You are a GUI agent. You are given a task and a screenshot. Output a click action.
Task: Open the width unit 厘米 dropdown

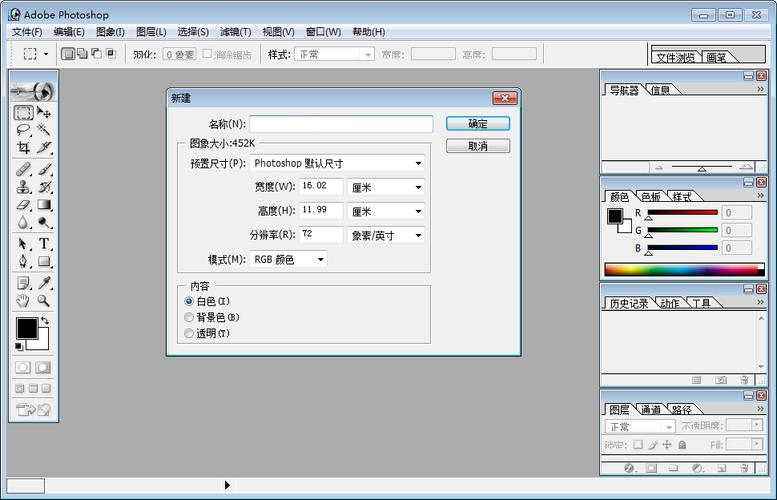coord(386,187)
